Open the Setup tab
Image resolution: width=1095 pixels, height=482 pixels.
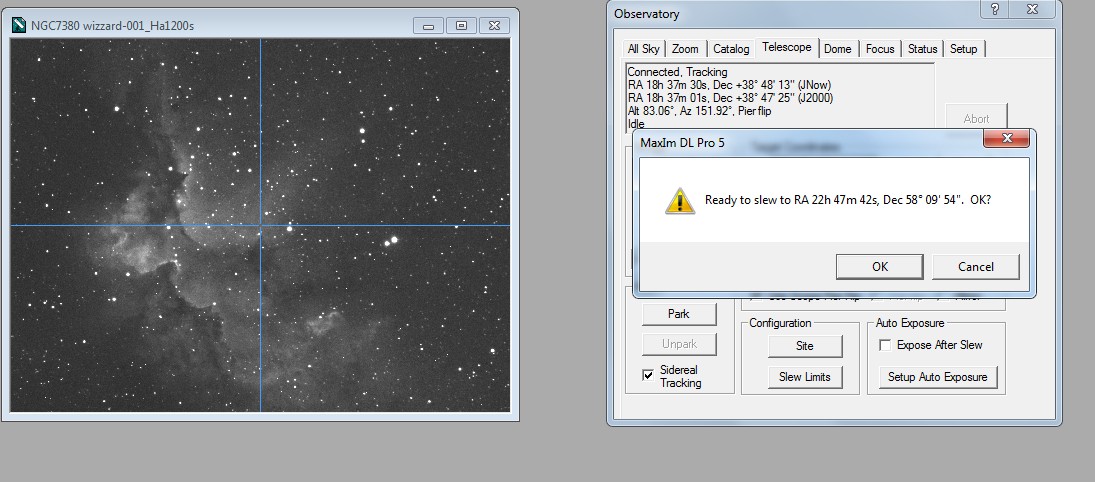click(x=963, y=49)
